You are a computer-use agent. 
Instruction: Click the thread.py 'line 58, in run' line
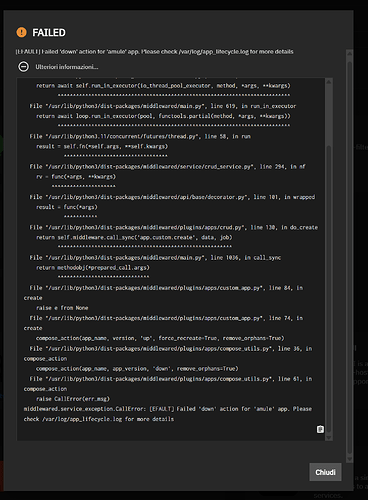pos(140,136)
